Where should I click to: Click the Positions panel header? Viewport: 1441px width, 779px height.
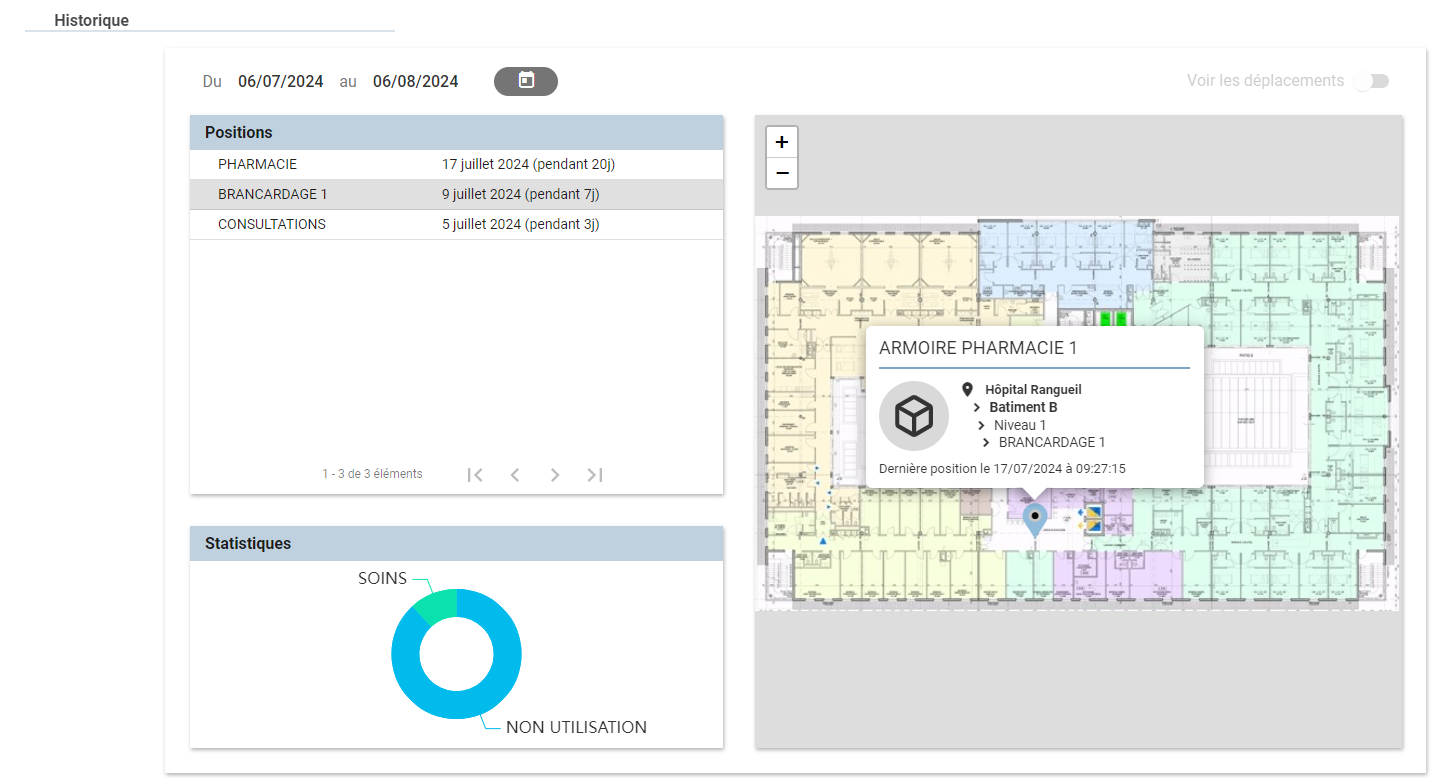point(456,132)
